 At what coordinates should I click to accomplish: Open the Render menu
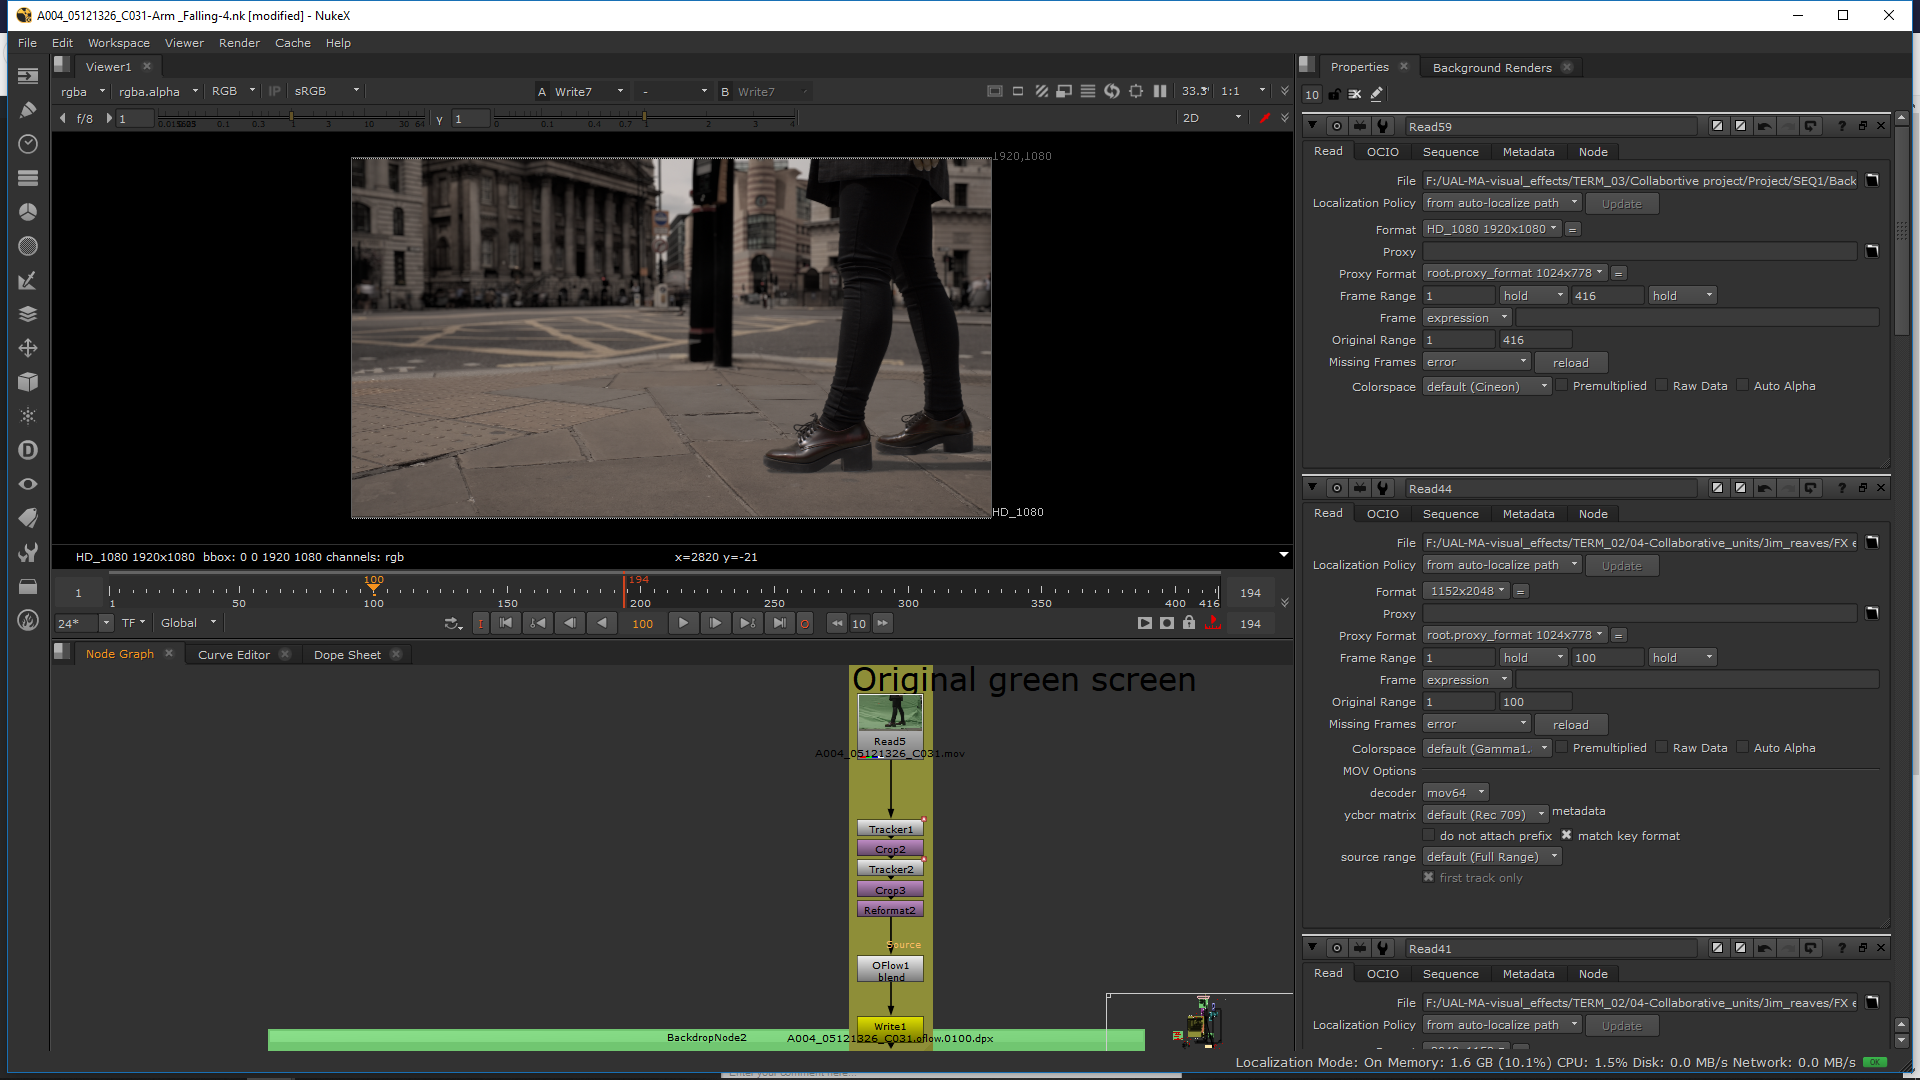pos(239,43)
